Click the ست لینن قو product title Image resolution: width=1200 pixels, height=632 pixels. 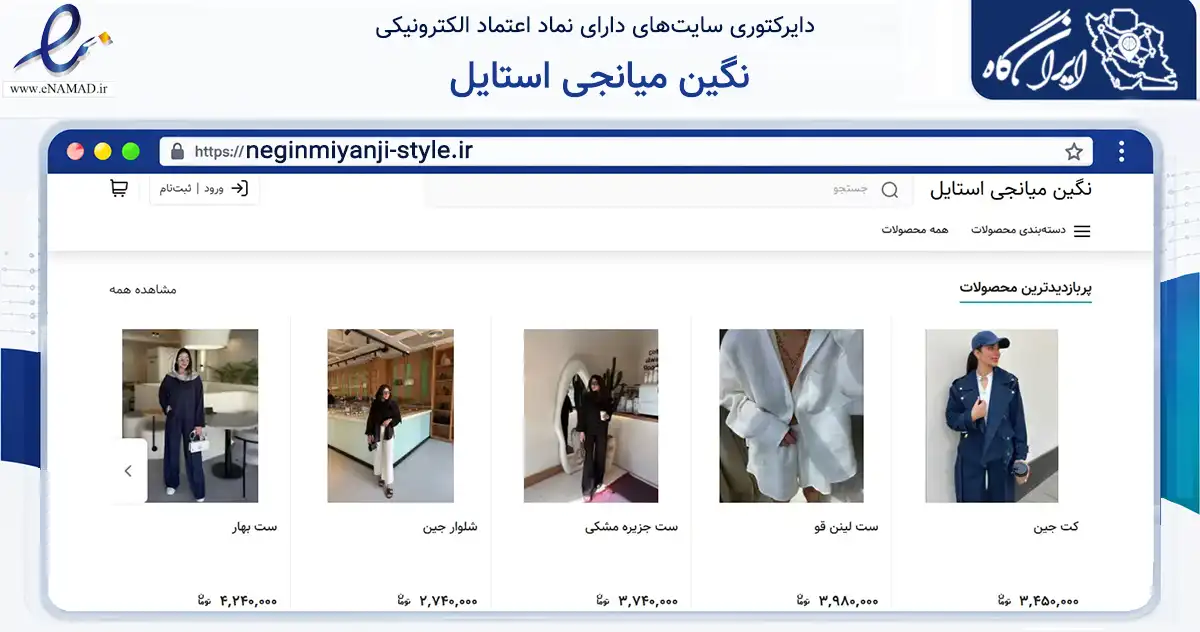point(846,527)
